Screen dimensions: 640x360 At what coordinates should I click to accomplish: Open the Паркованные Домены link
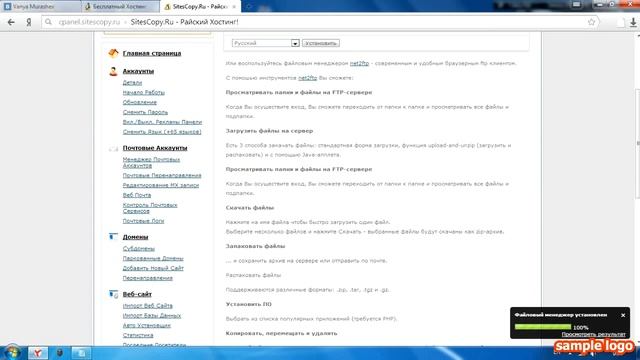coord(153,258)
